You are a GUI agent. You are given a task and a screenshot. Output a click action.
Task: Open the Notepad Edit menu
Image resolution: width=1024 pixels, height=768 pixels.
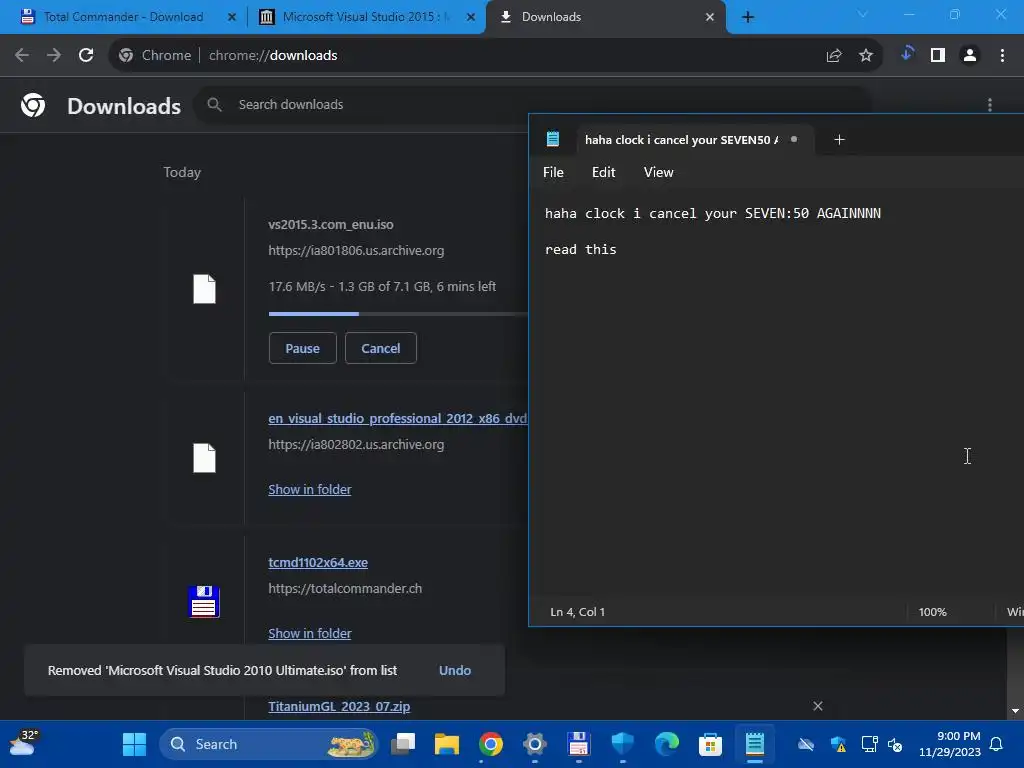pos(603,172)
